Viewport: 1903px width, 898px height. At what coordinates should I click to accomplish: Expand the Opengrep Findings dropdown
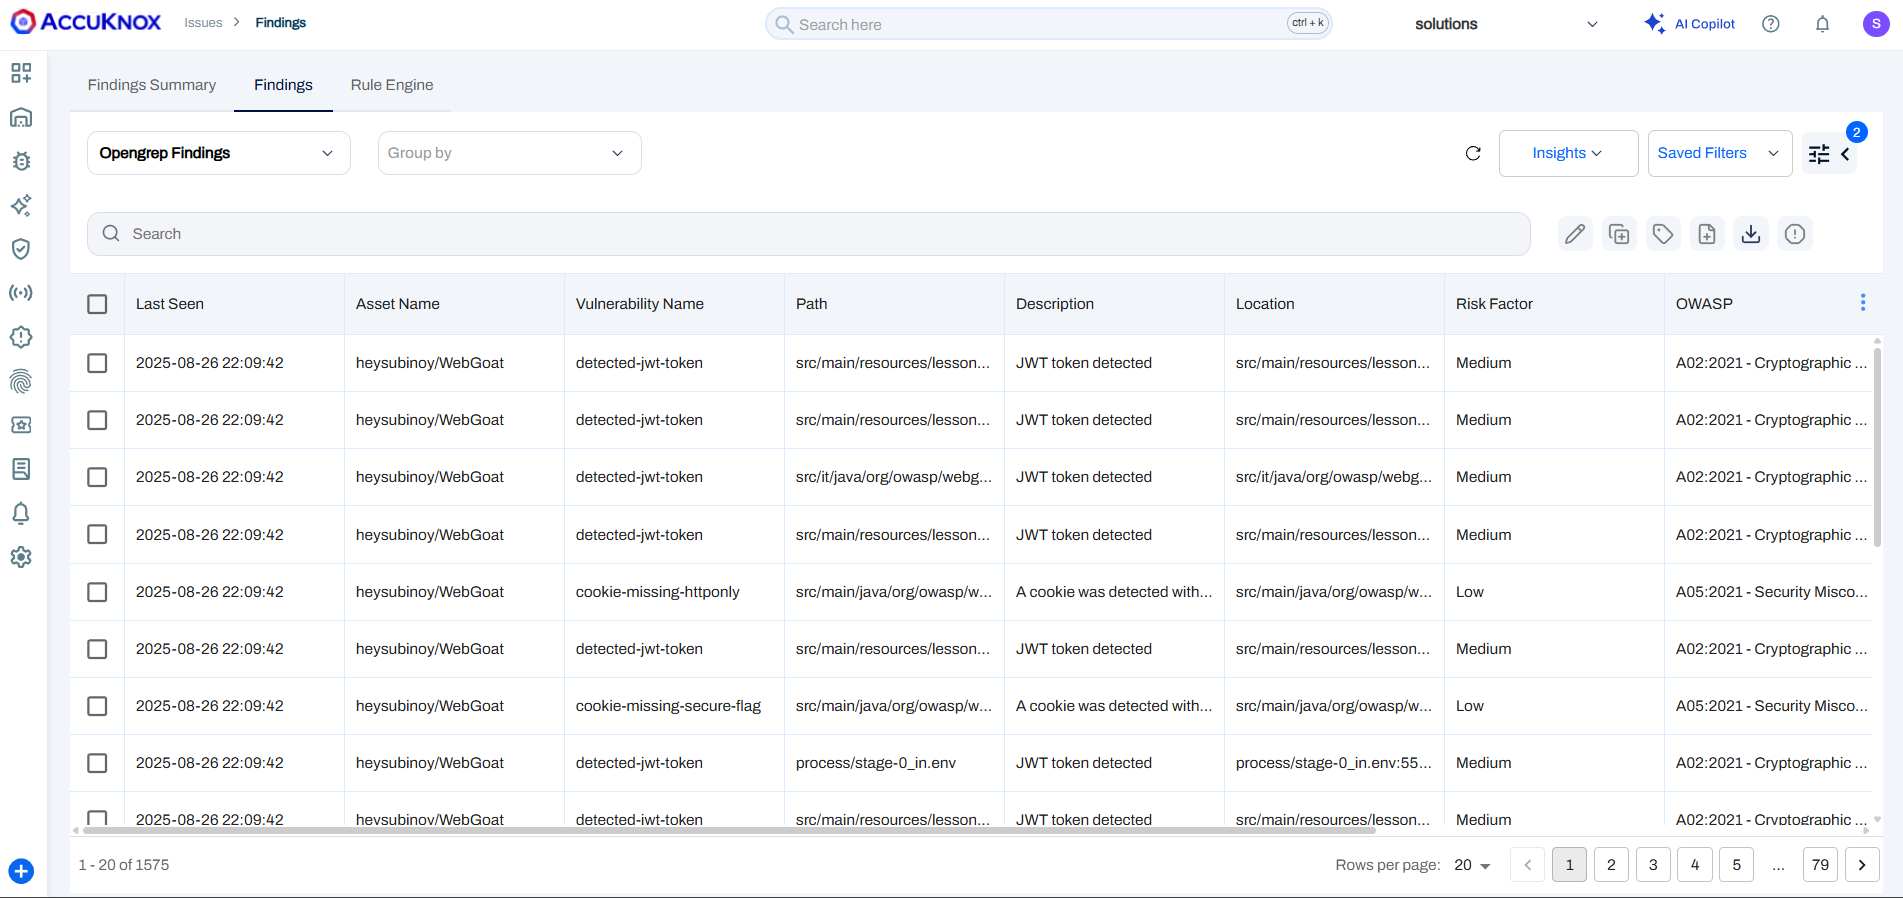tap(218, 153)
